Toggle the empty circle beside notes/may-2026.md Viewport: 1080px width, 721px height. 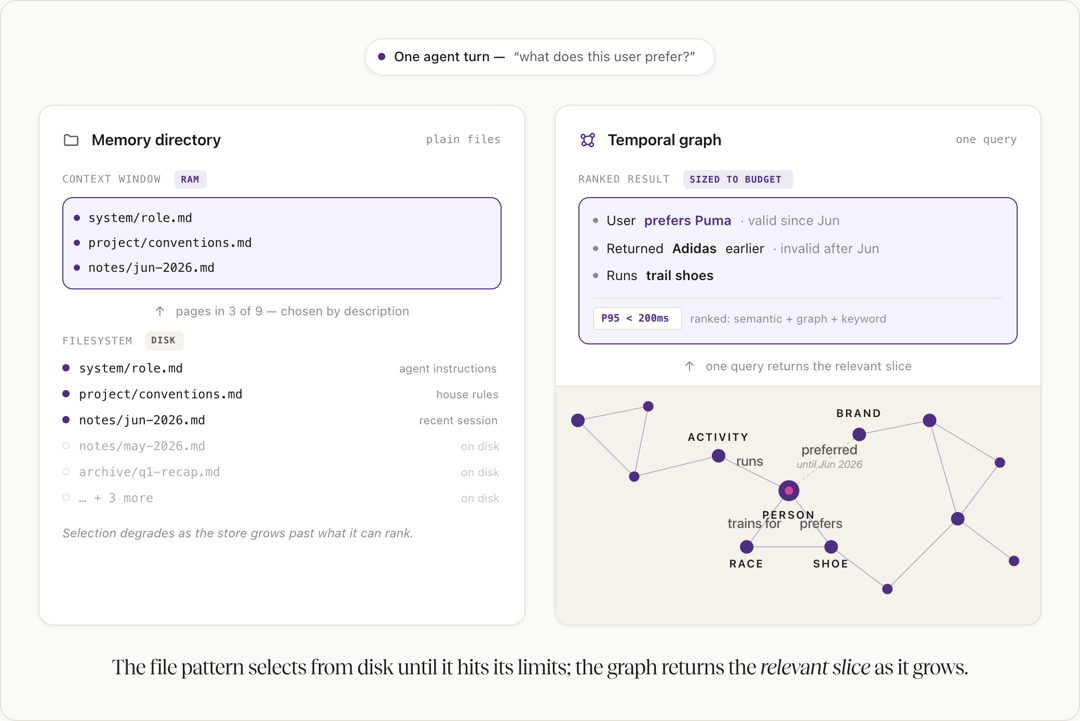[x=66, y=446]
